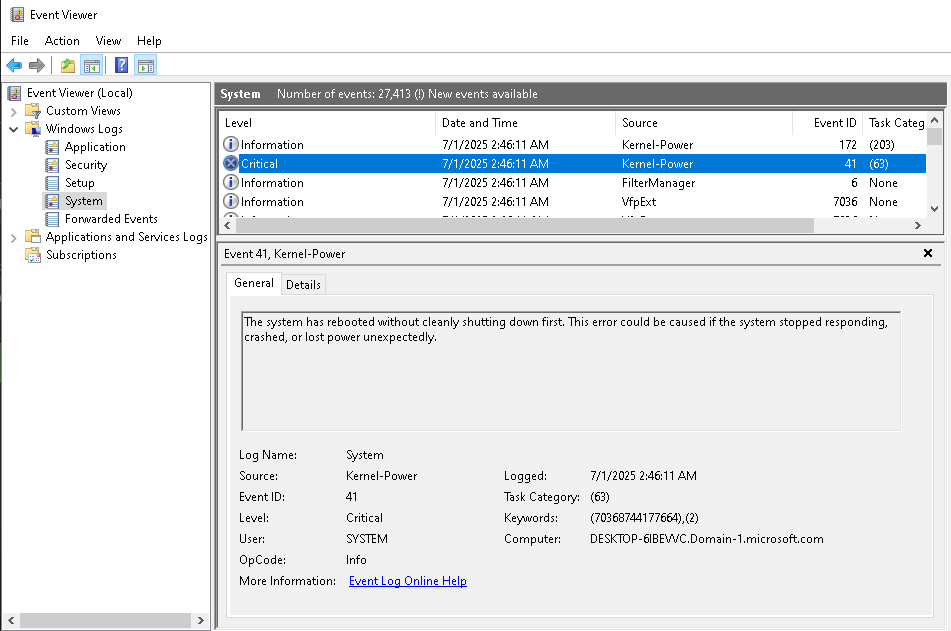The width and height of the screenshot is (951, 631).
Task: Expand Applications and Services Logs node
Action: pos(13,238)
